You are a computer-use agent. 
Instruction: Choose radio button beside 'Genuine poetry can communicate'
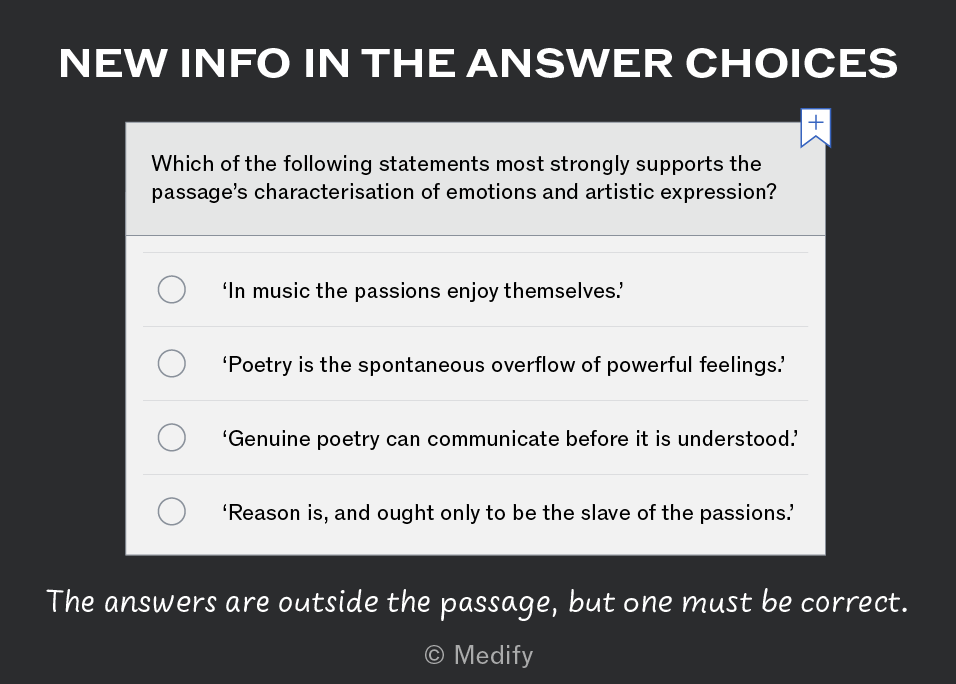[x=172, y=438]
